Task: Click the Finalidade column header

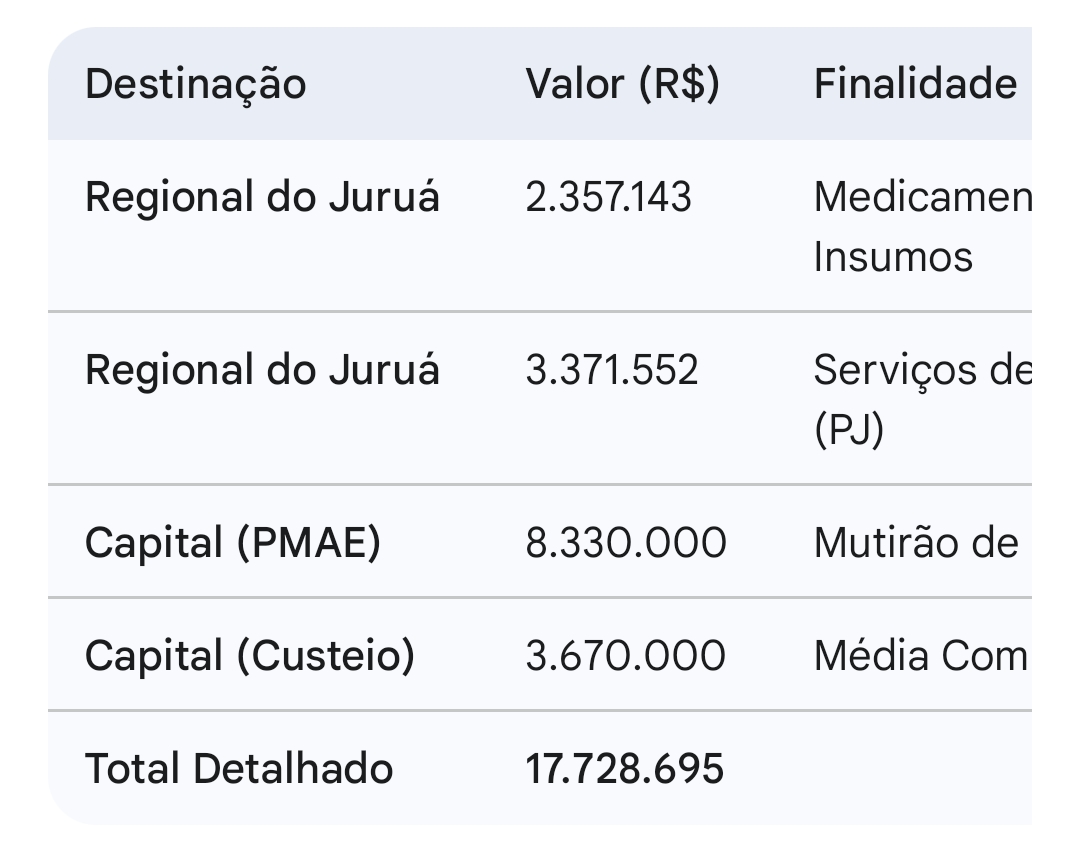Action: click(x=915, y=84)
